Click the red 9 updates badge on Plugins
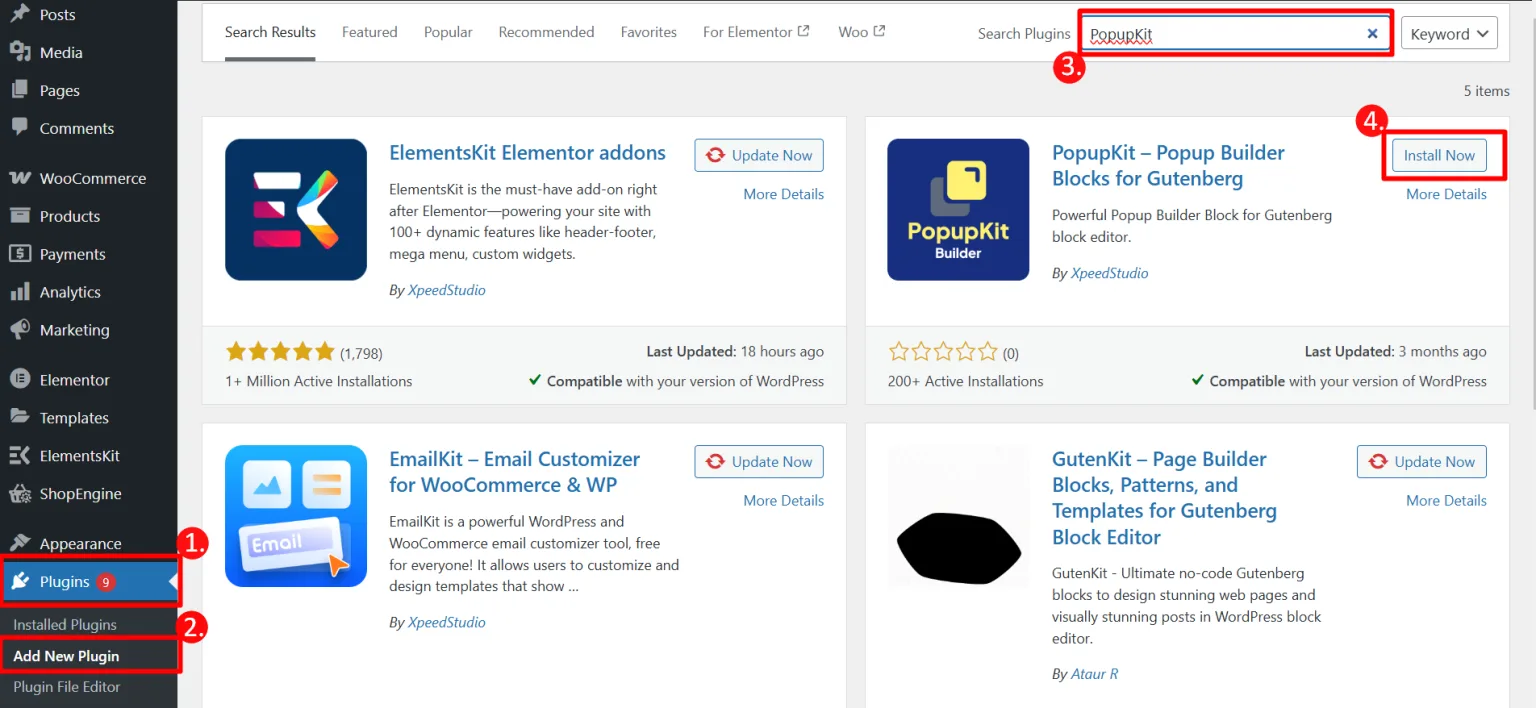1536x708 pixels. (106, 582)
